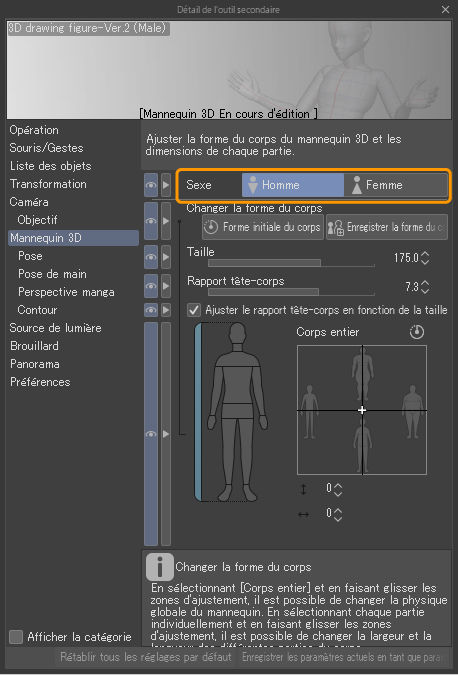Viewport: 458px width, 676px height.
Task: Click the head of the body diagram
Action: click(237, 333)
